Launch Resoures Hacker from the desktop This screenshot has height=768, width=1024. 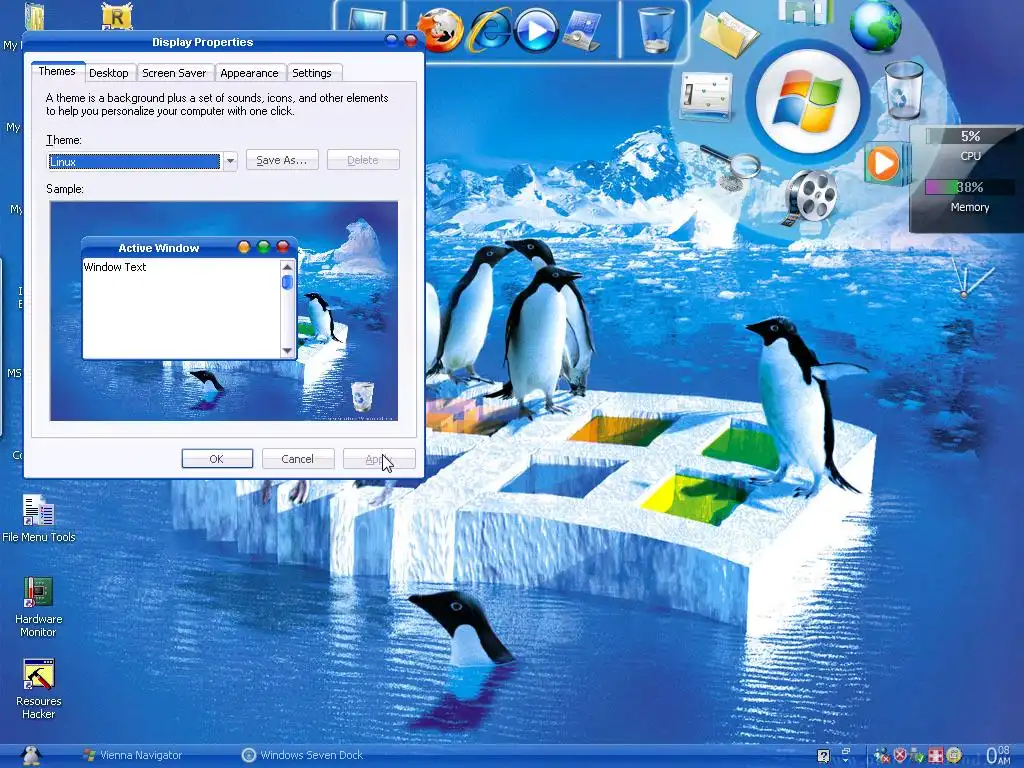pyautogui.click(x=39, y=690)
